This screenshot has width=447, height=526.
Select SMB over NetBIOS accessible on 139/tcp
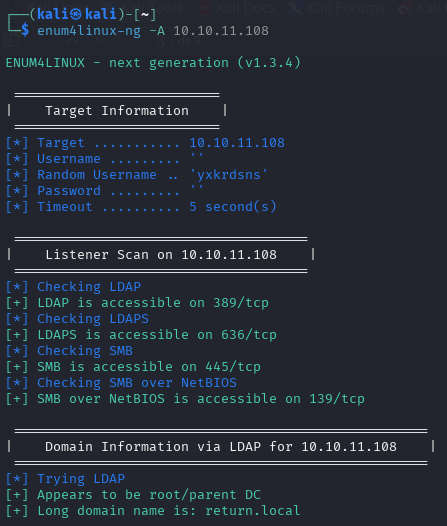[185, 399]
